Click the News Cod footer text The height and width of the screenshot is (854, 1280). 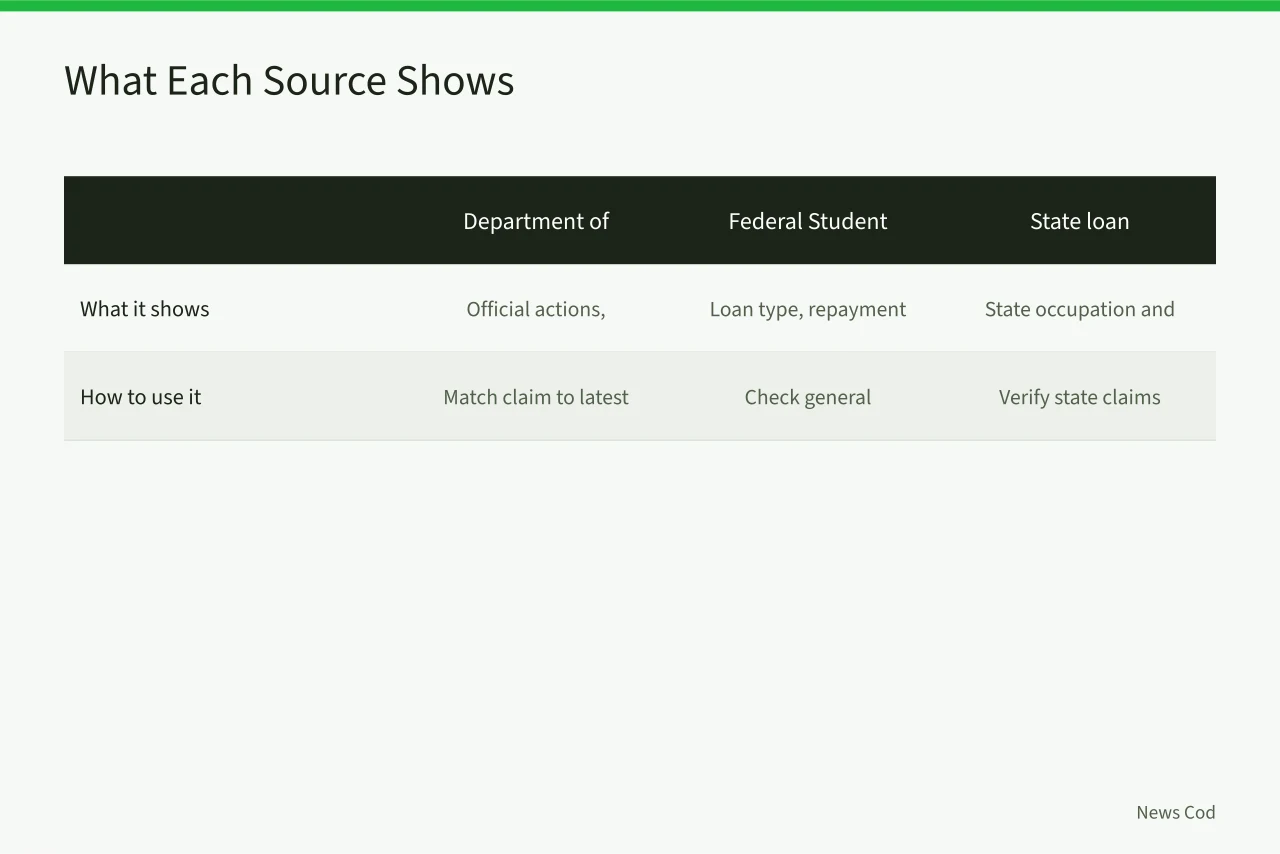1176,812
